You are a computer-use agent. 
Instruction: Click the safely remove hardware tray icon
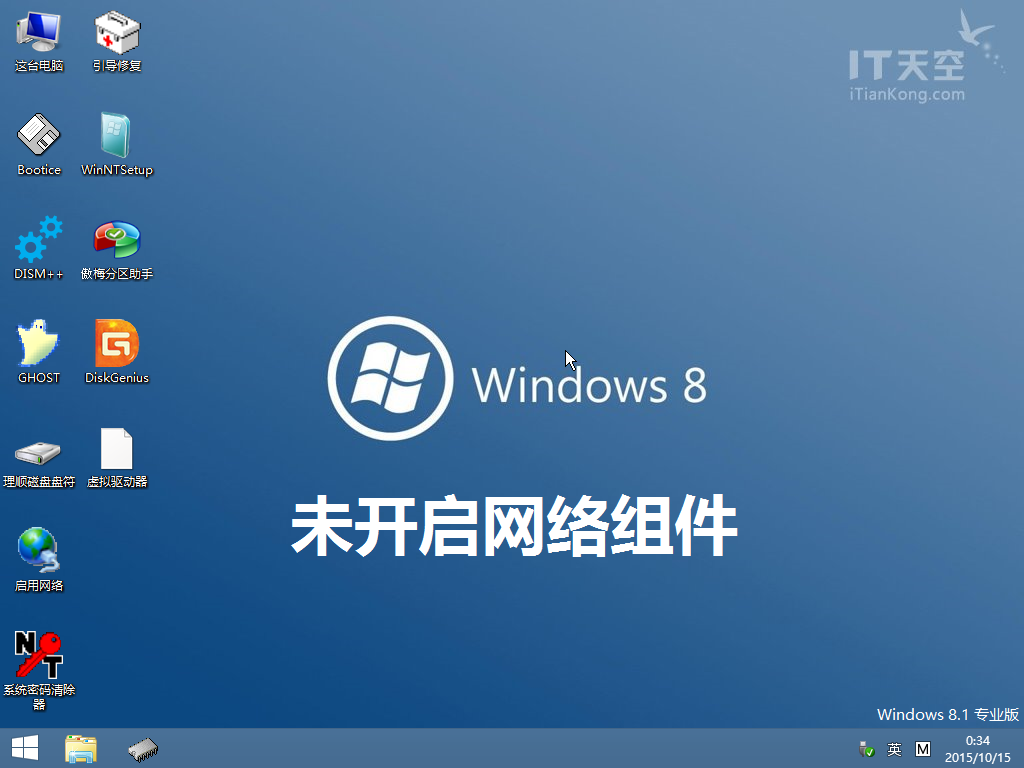pyautogui.click(x=866, y=749)
